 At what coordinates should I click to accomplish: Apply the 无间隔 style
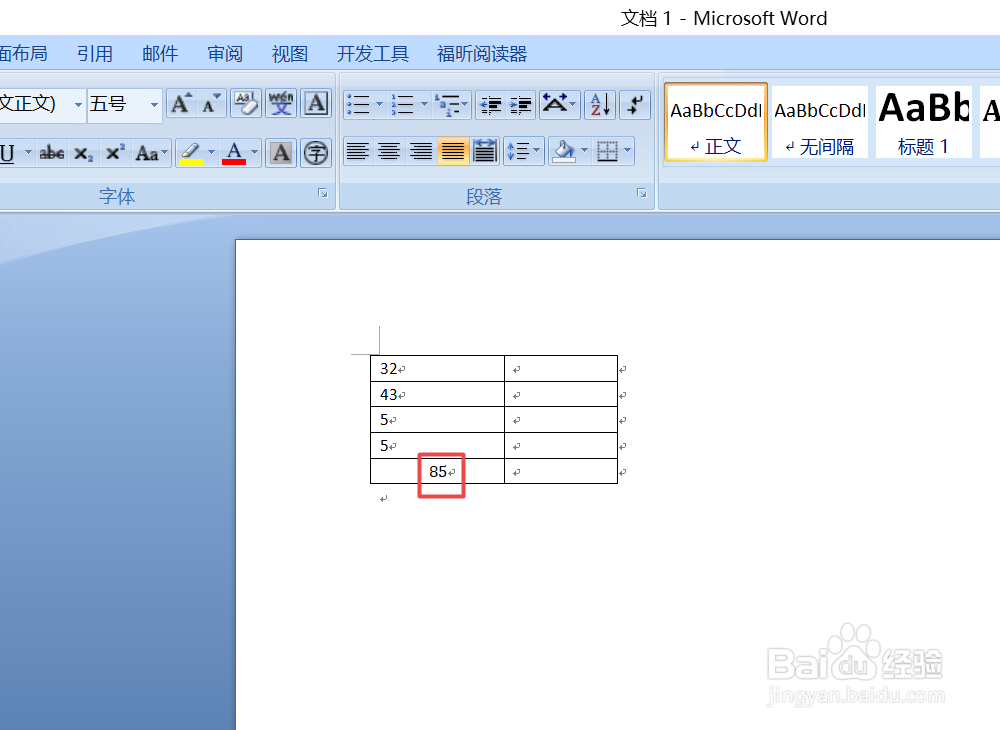tap(820, 122)
